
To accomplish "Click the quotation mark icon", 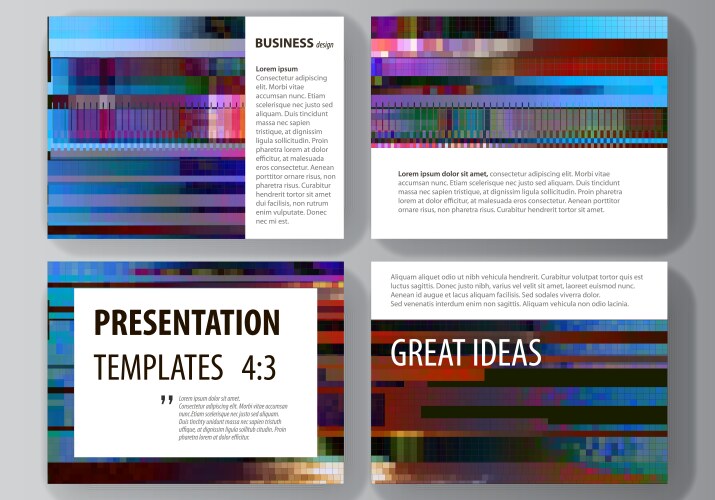I will pyautogui.click(x=166, y=401).
